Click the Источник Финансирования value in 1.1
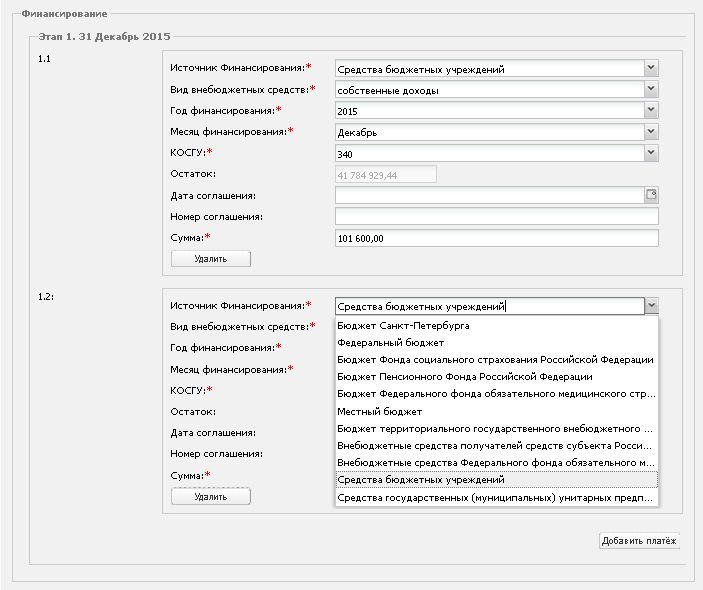 490,69
